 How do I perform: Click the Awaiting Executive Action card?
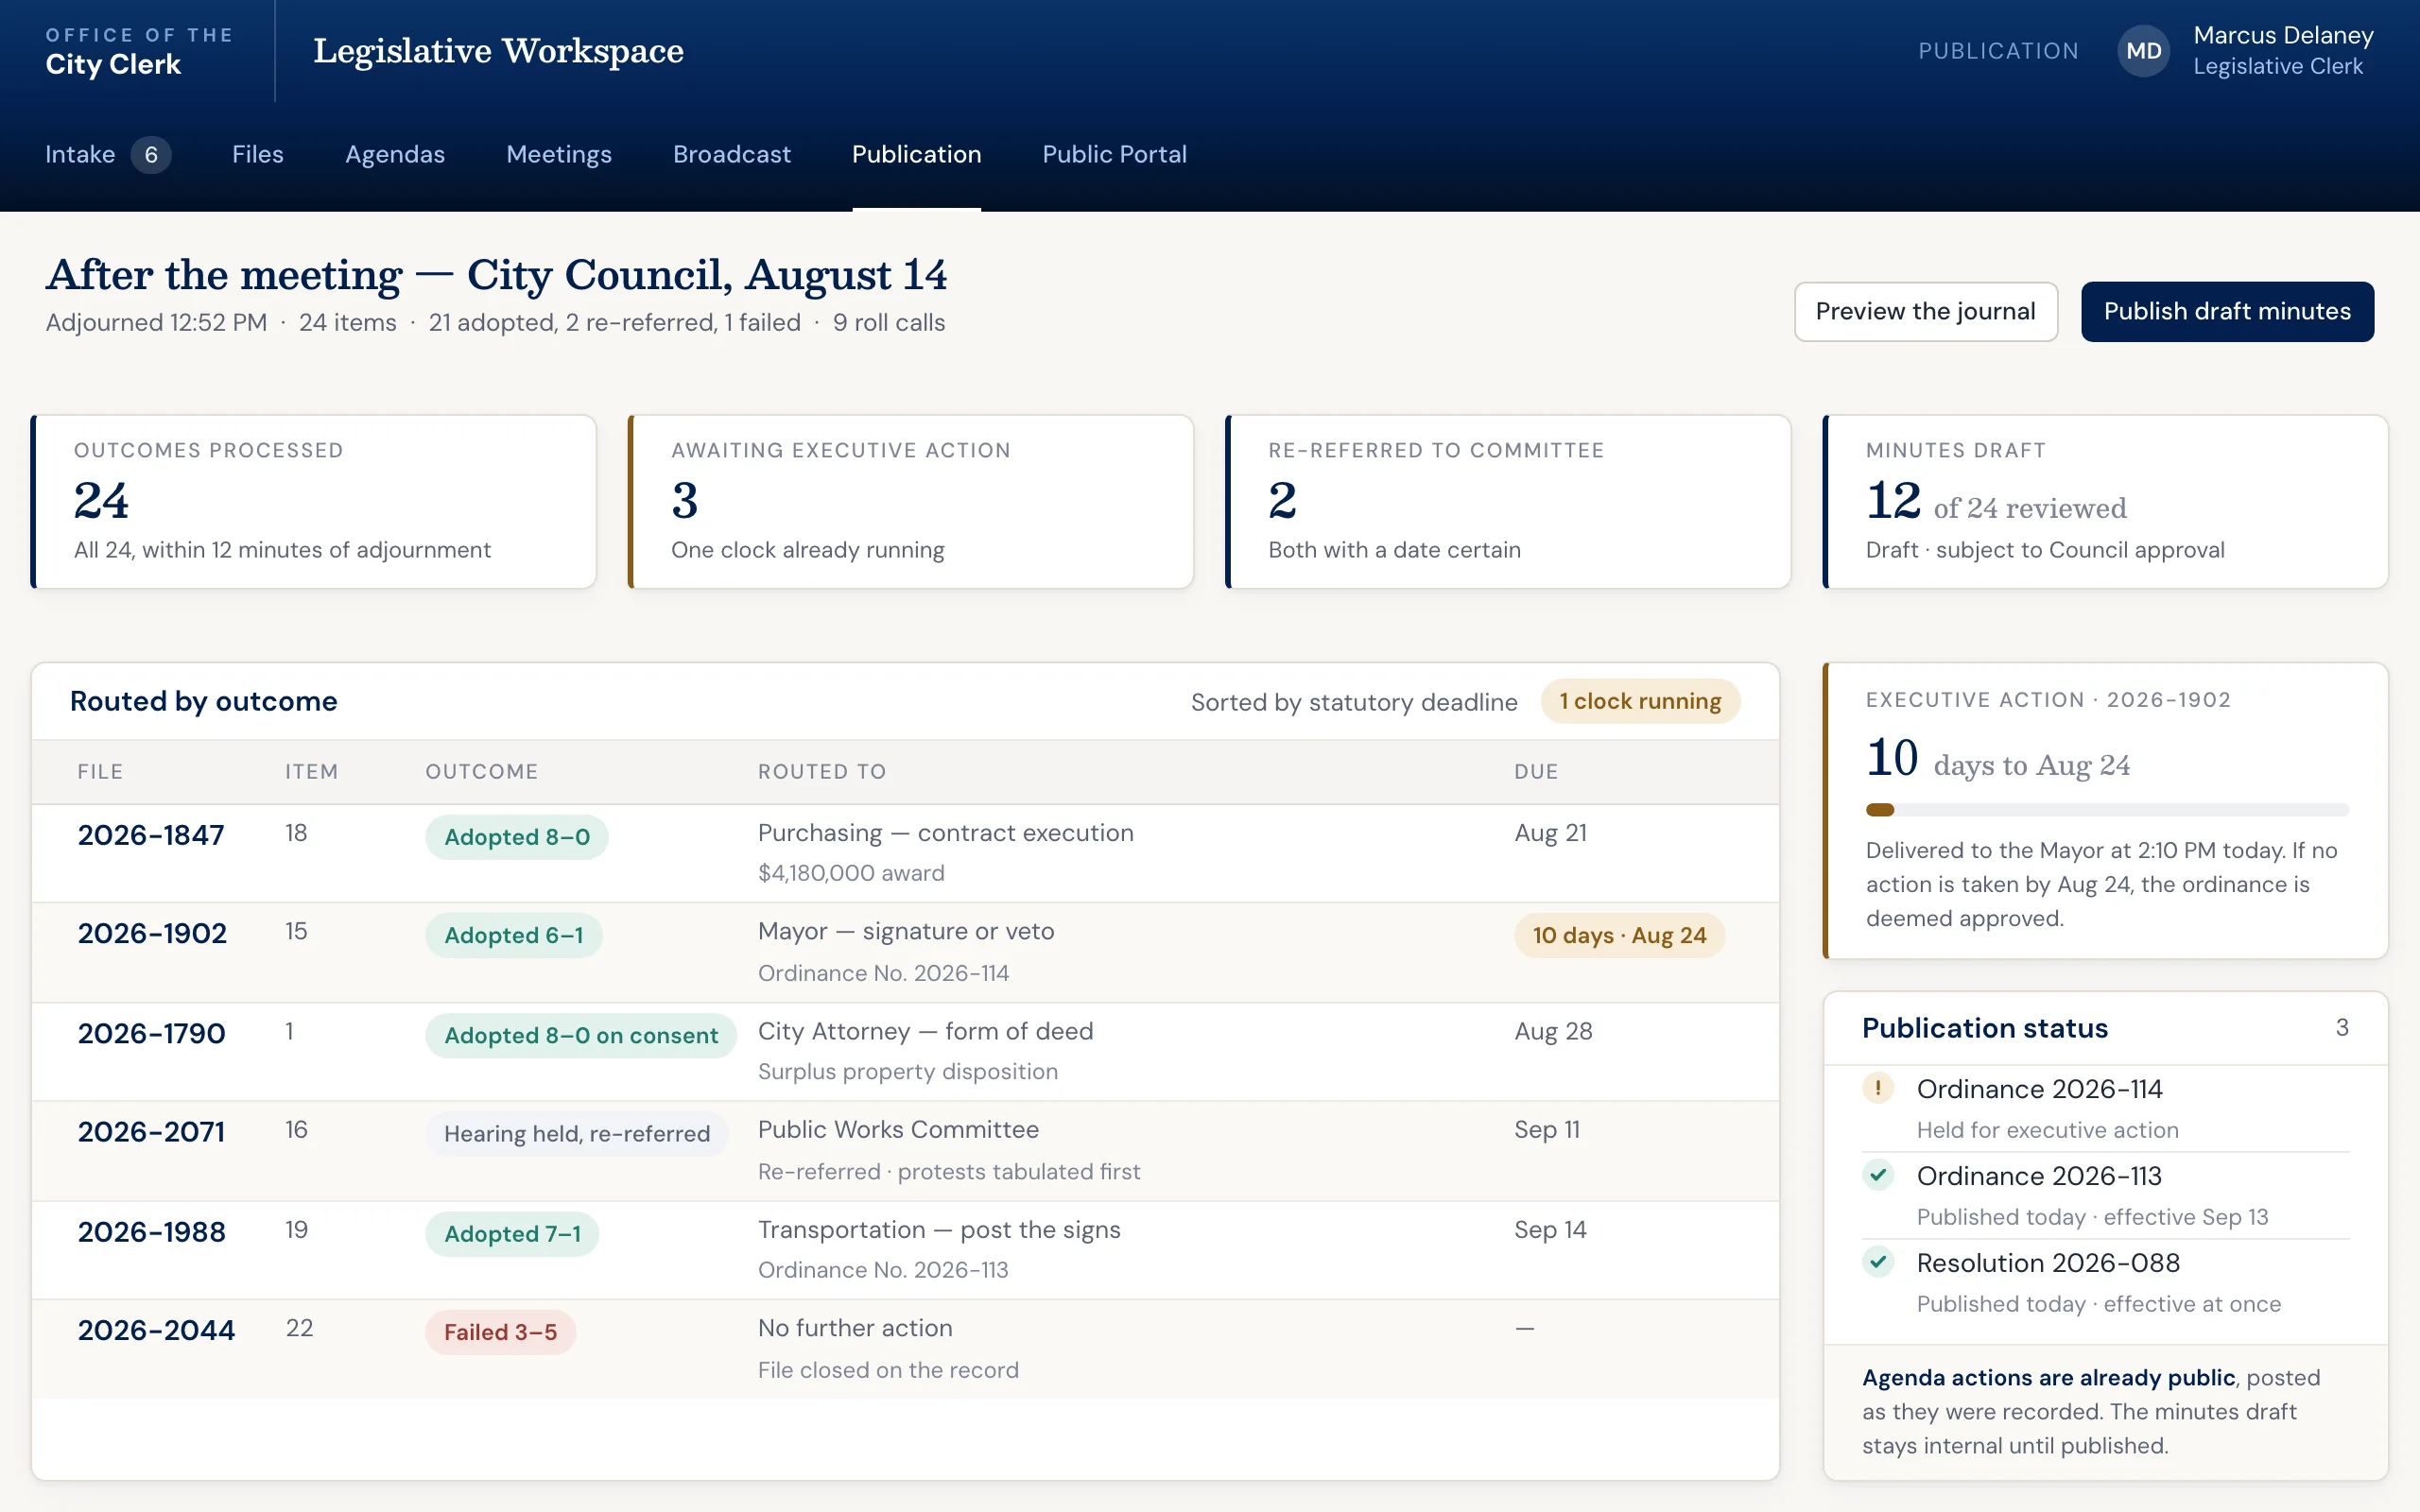click(910, 502)
